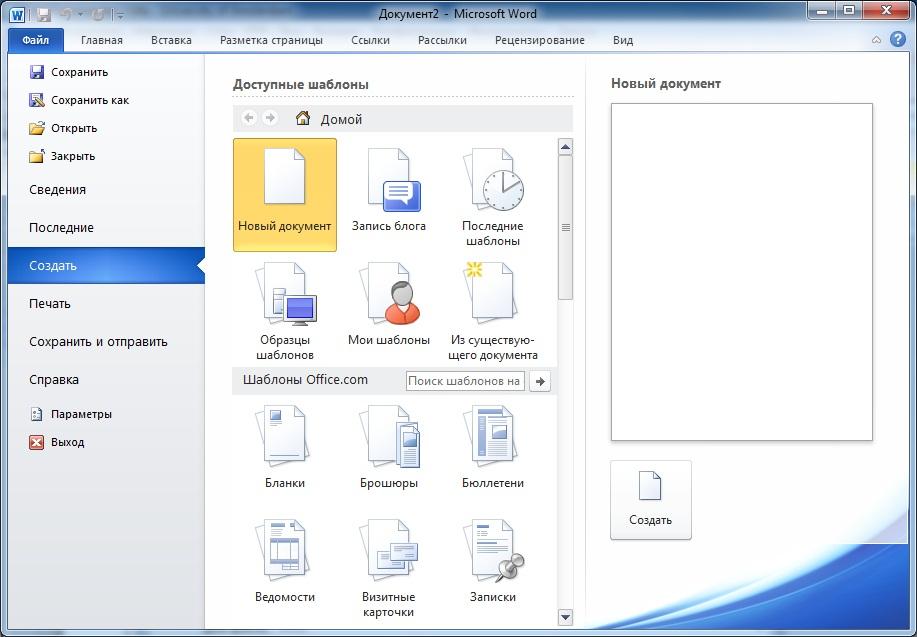Switch to the Ссылки tab
Image resolution: width=917 pixels, height=637 pixels.
[x=370, y=40]
